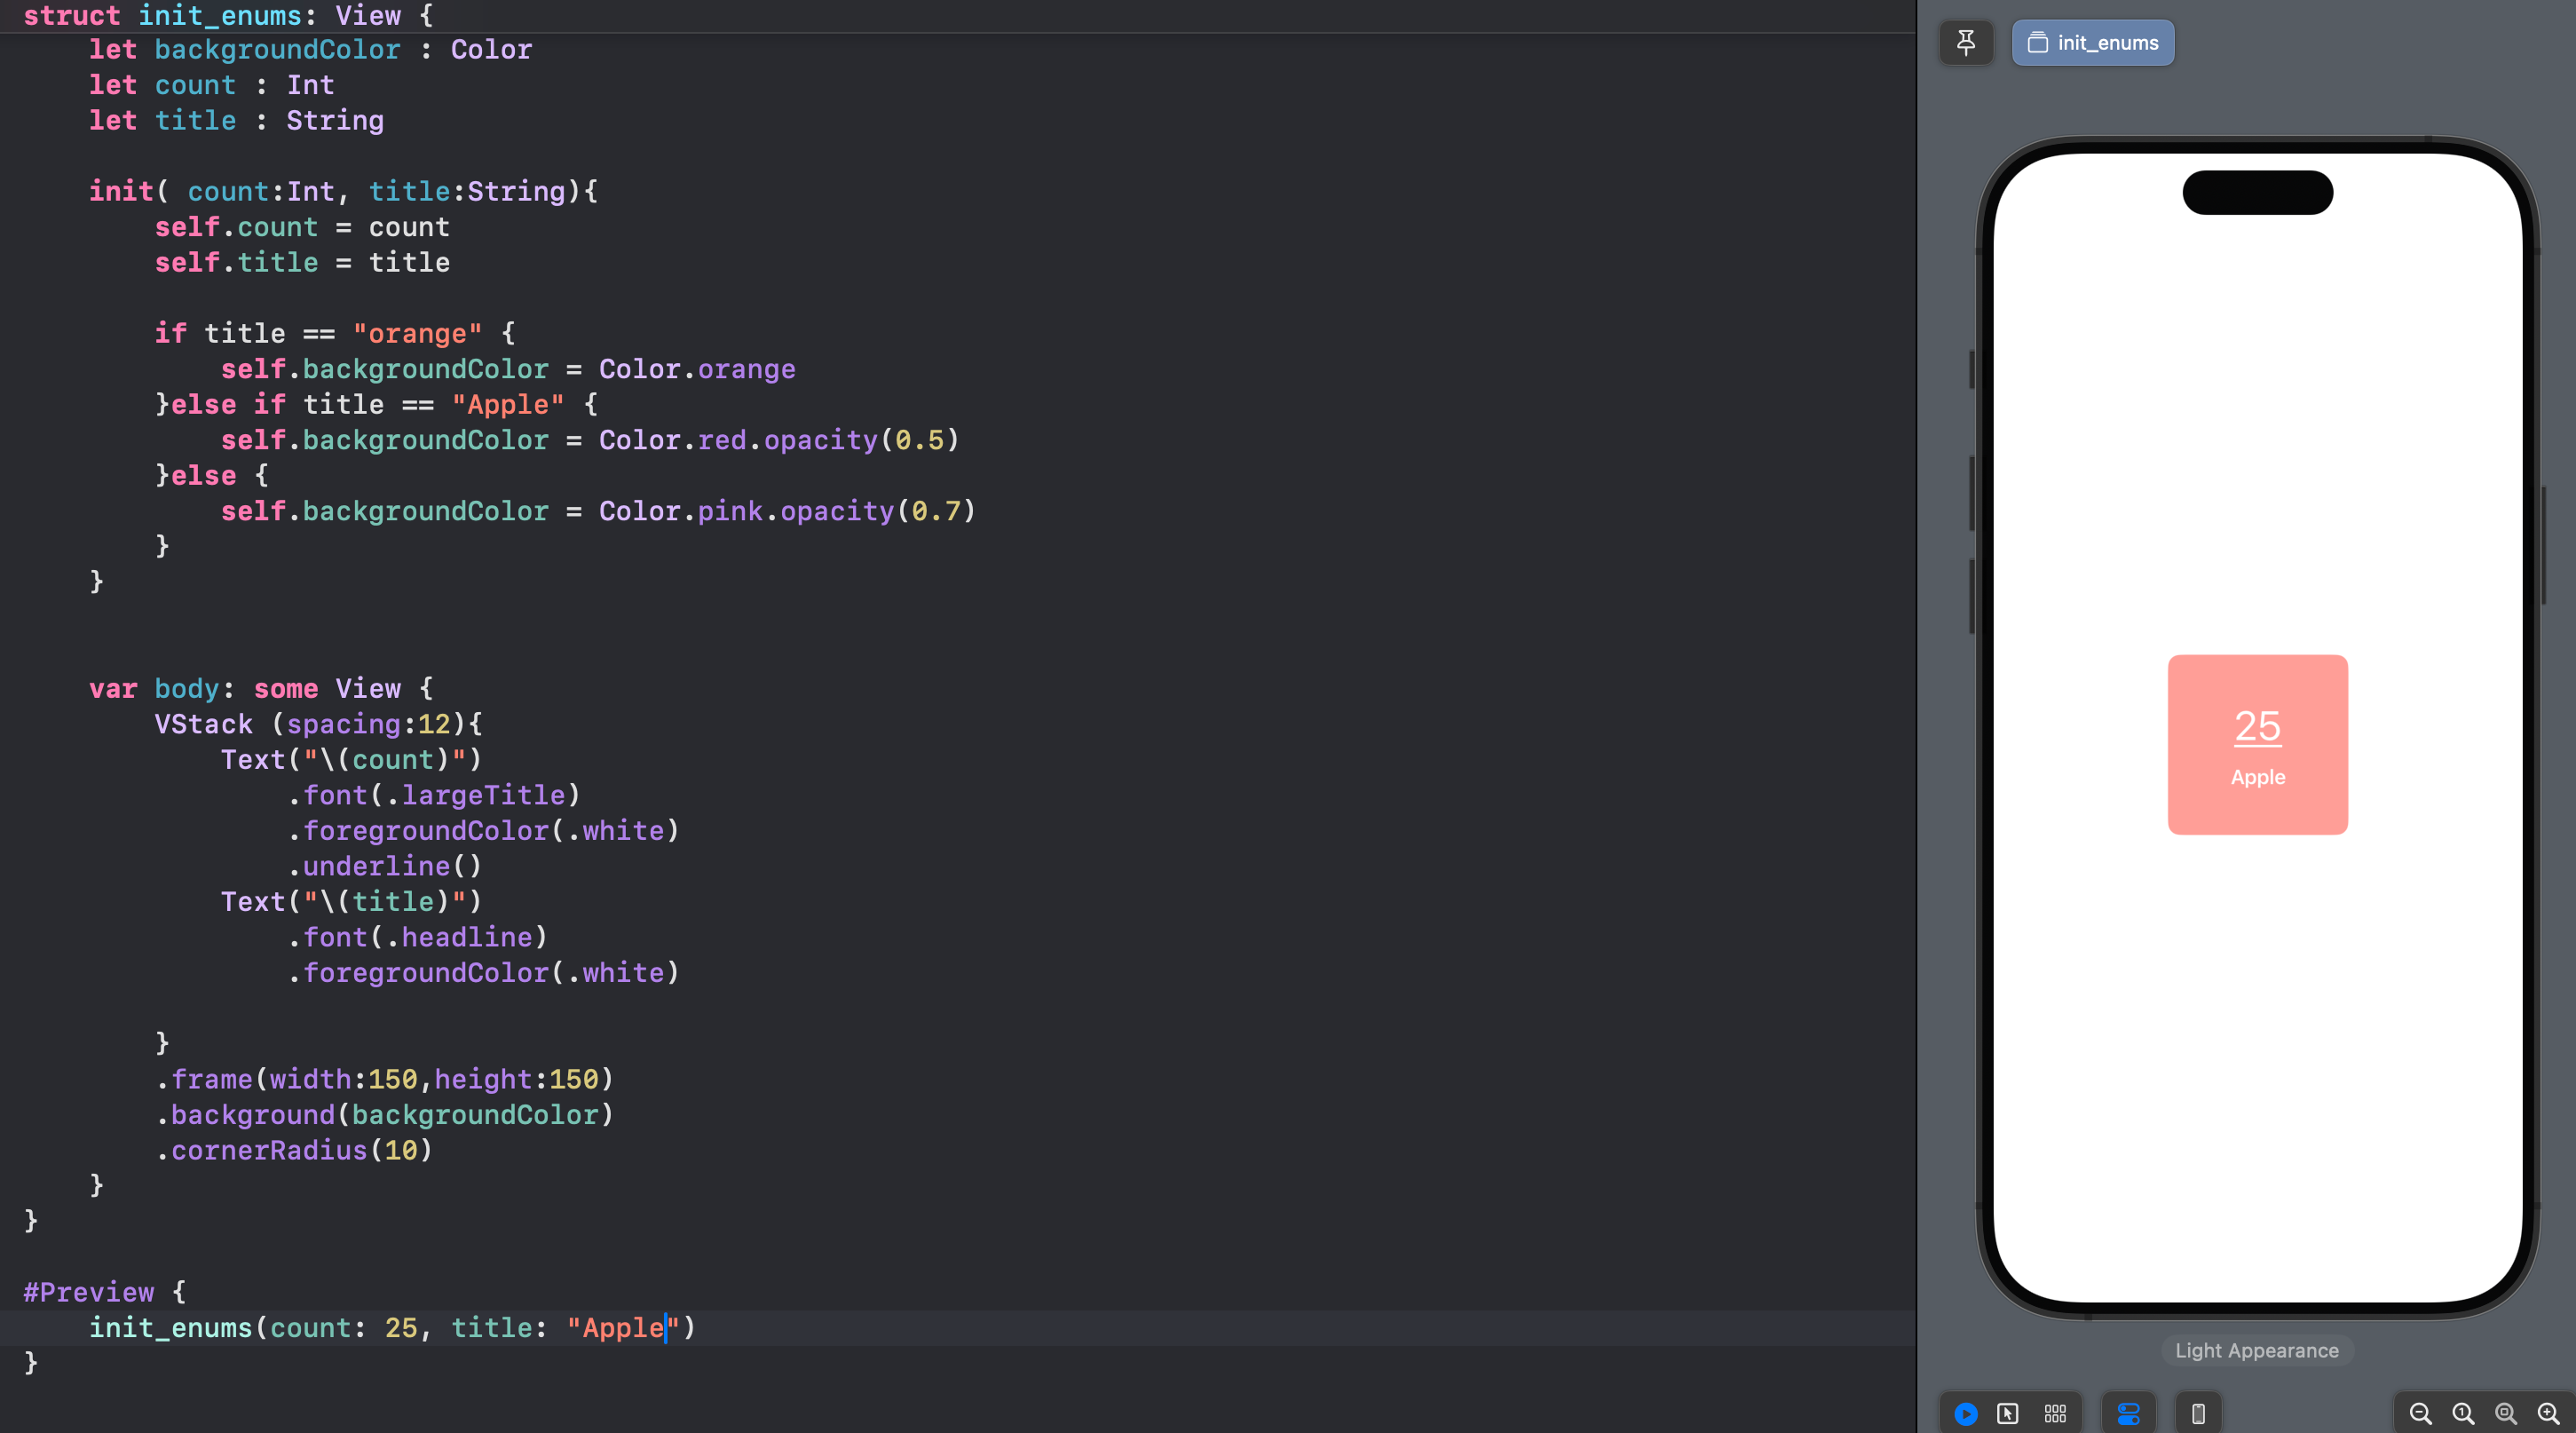Click the 'let title : String' line
The width and height of the screenshot is (2576, 1433).
[236, 120]
